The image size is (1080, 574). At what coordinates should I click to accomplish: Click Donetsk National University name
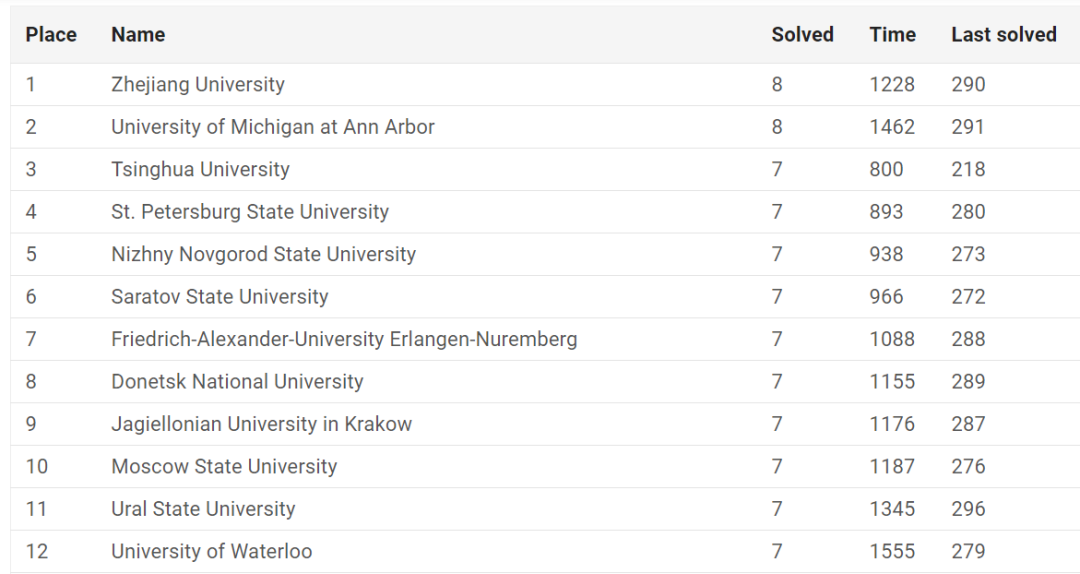(x=237, y=382)
